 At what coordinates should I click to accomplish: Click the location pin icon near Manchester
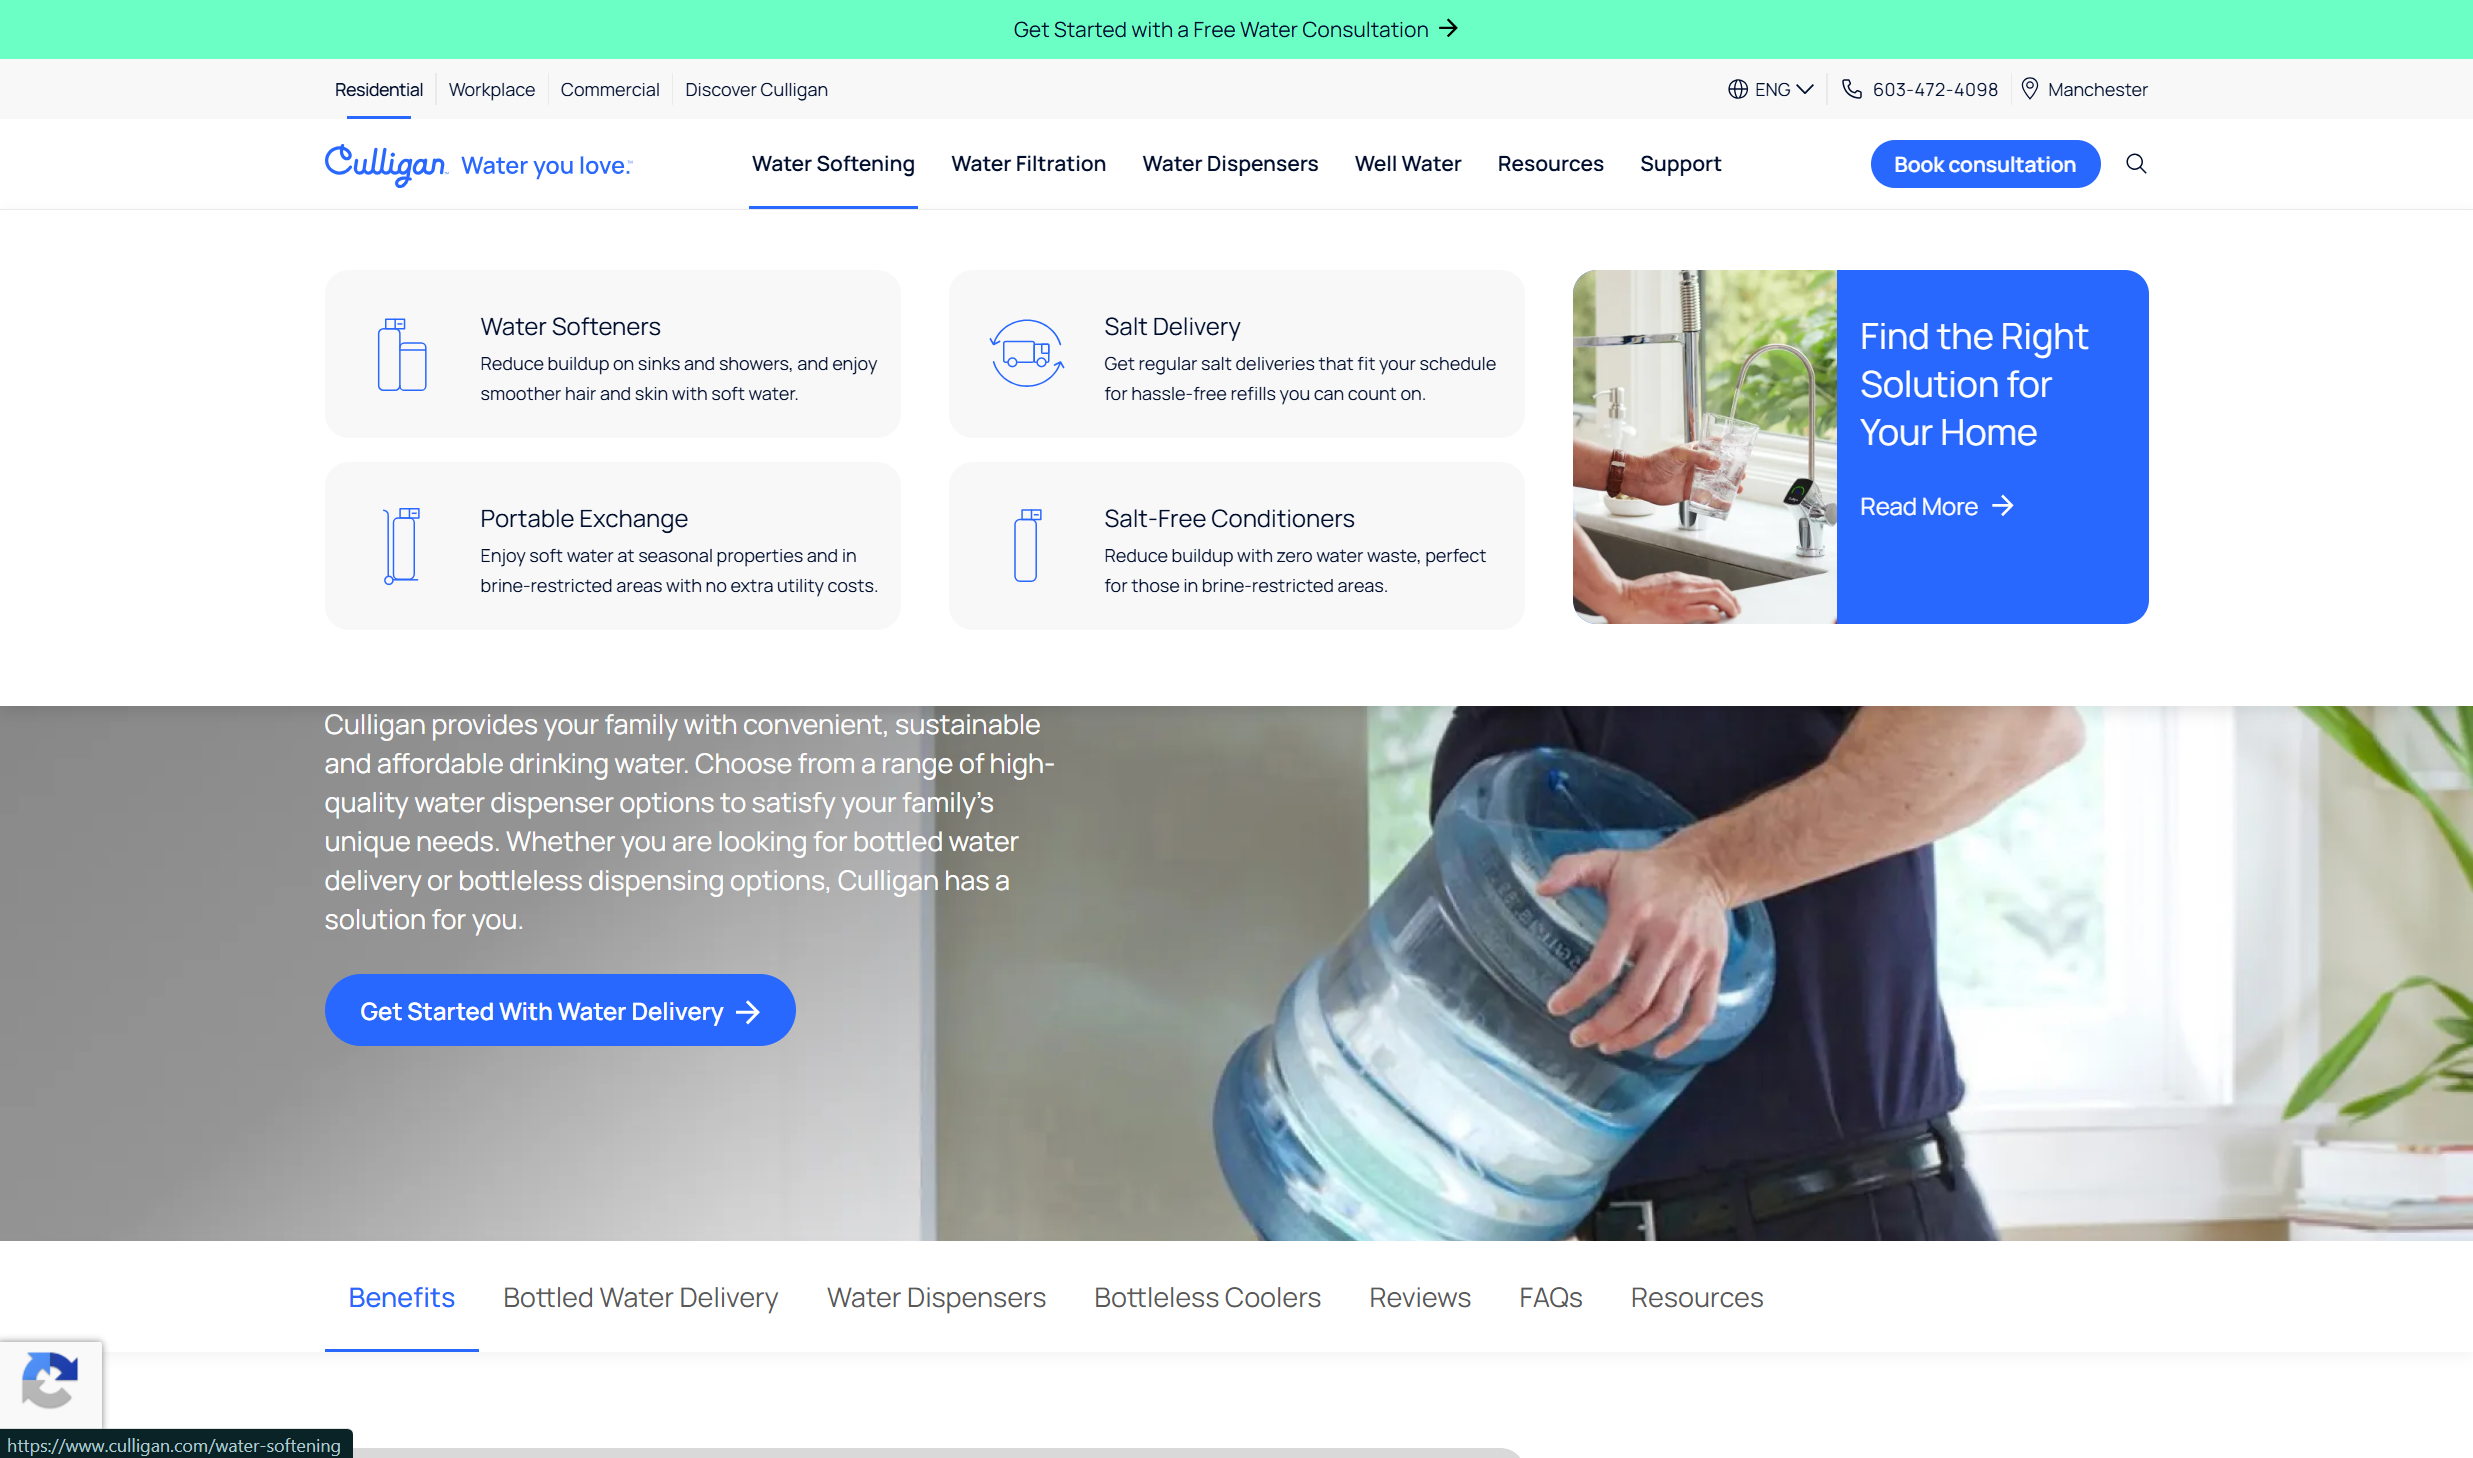[2030, 89]
